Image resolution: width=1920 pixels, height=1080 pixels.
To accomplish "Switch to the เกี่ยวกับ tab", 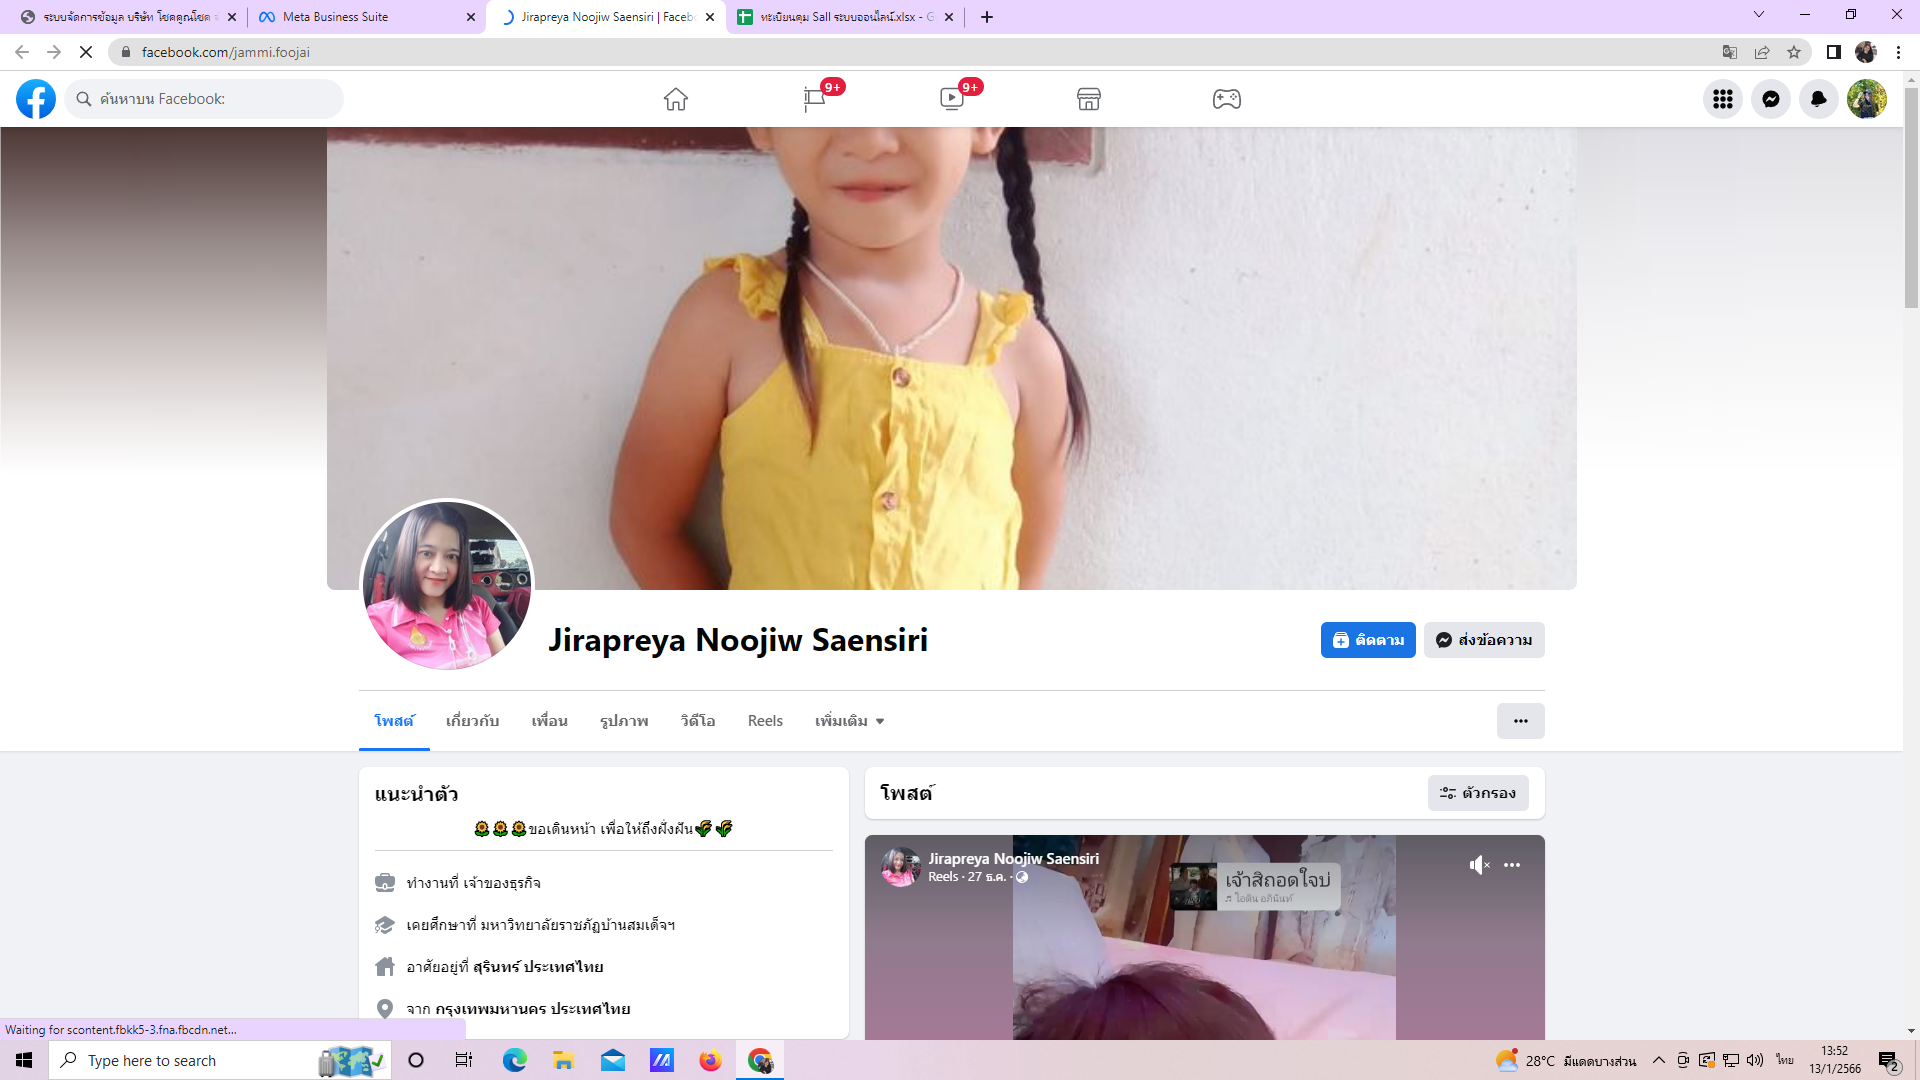I will [472, 721].
